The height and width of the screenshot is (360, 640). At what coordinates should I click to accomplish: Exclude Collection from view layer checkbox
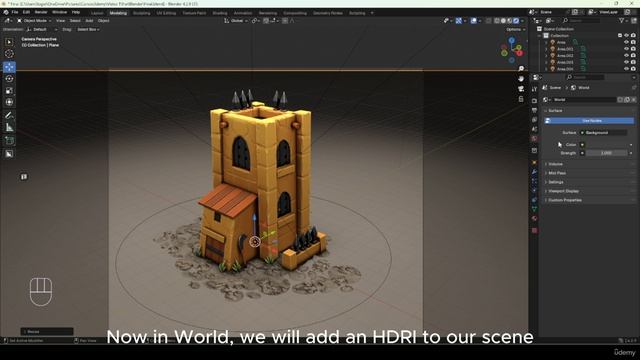click(620, 36)
